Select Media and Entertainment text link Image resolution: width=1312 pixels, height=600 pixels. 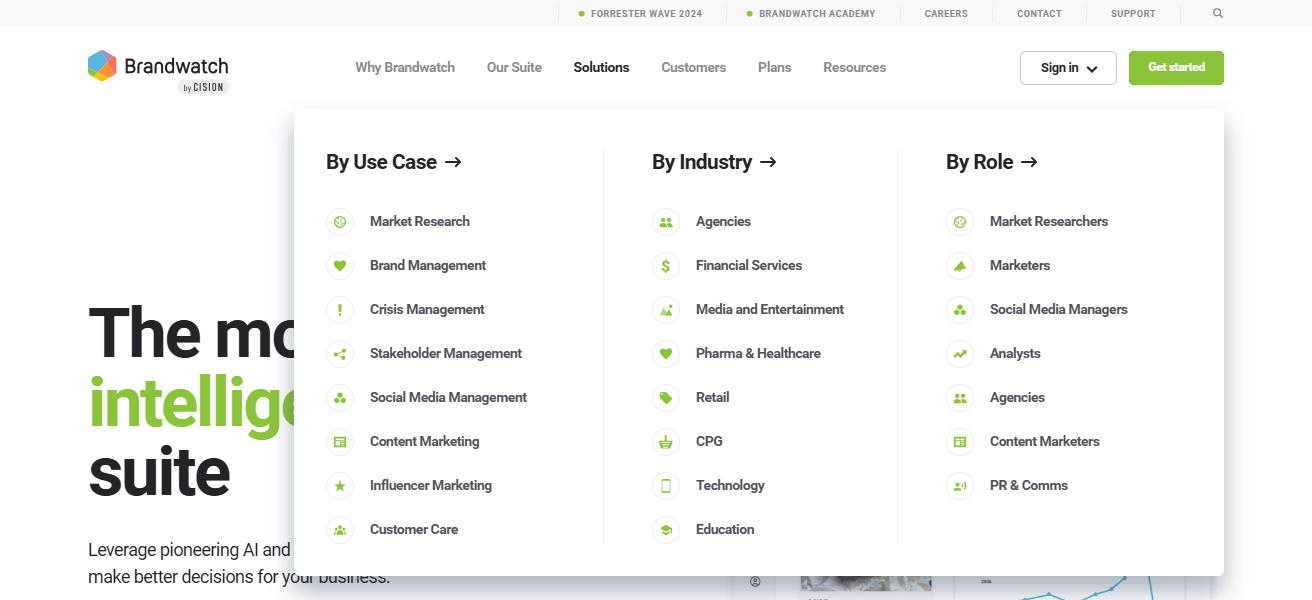[770, 310]
